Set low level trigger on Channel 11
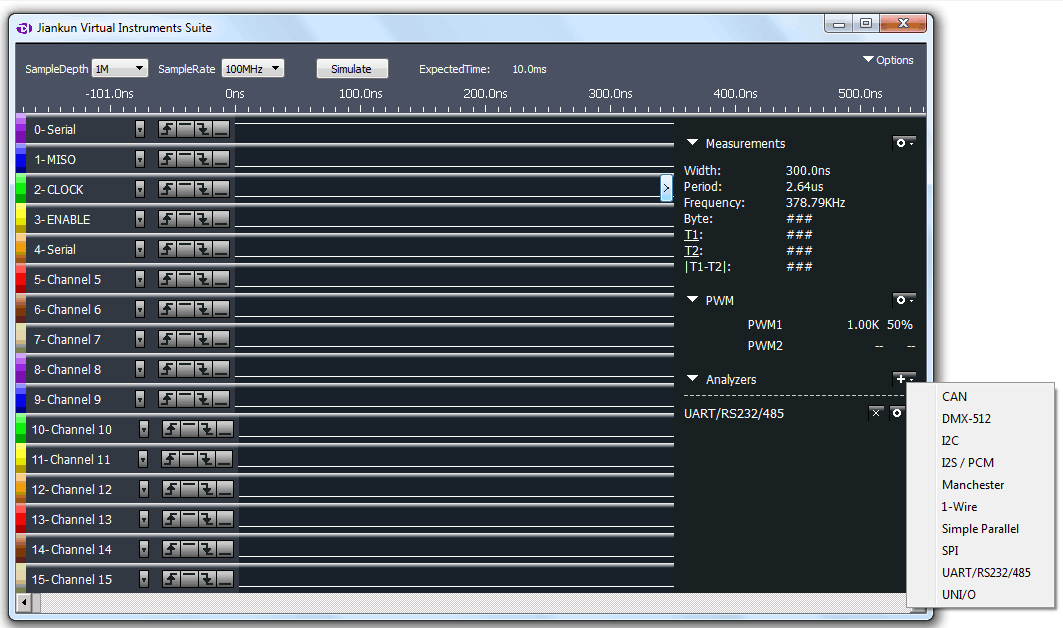The width and height of the screenshot is (1063, 628). 223,458
